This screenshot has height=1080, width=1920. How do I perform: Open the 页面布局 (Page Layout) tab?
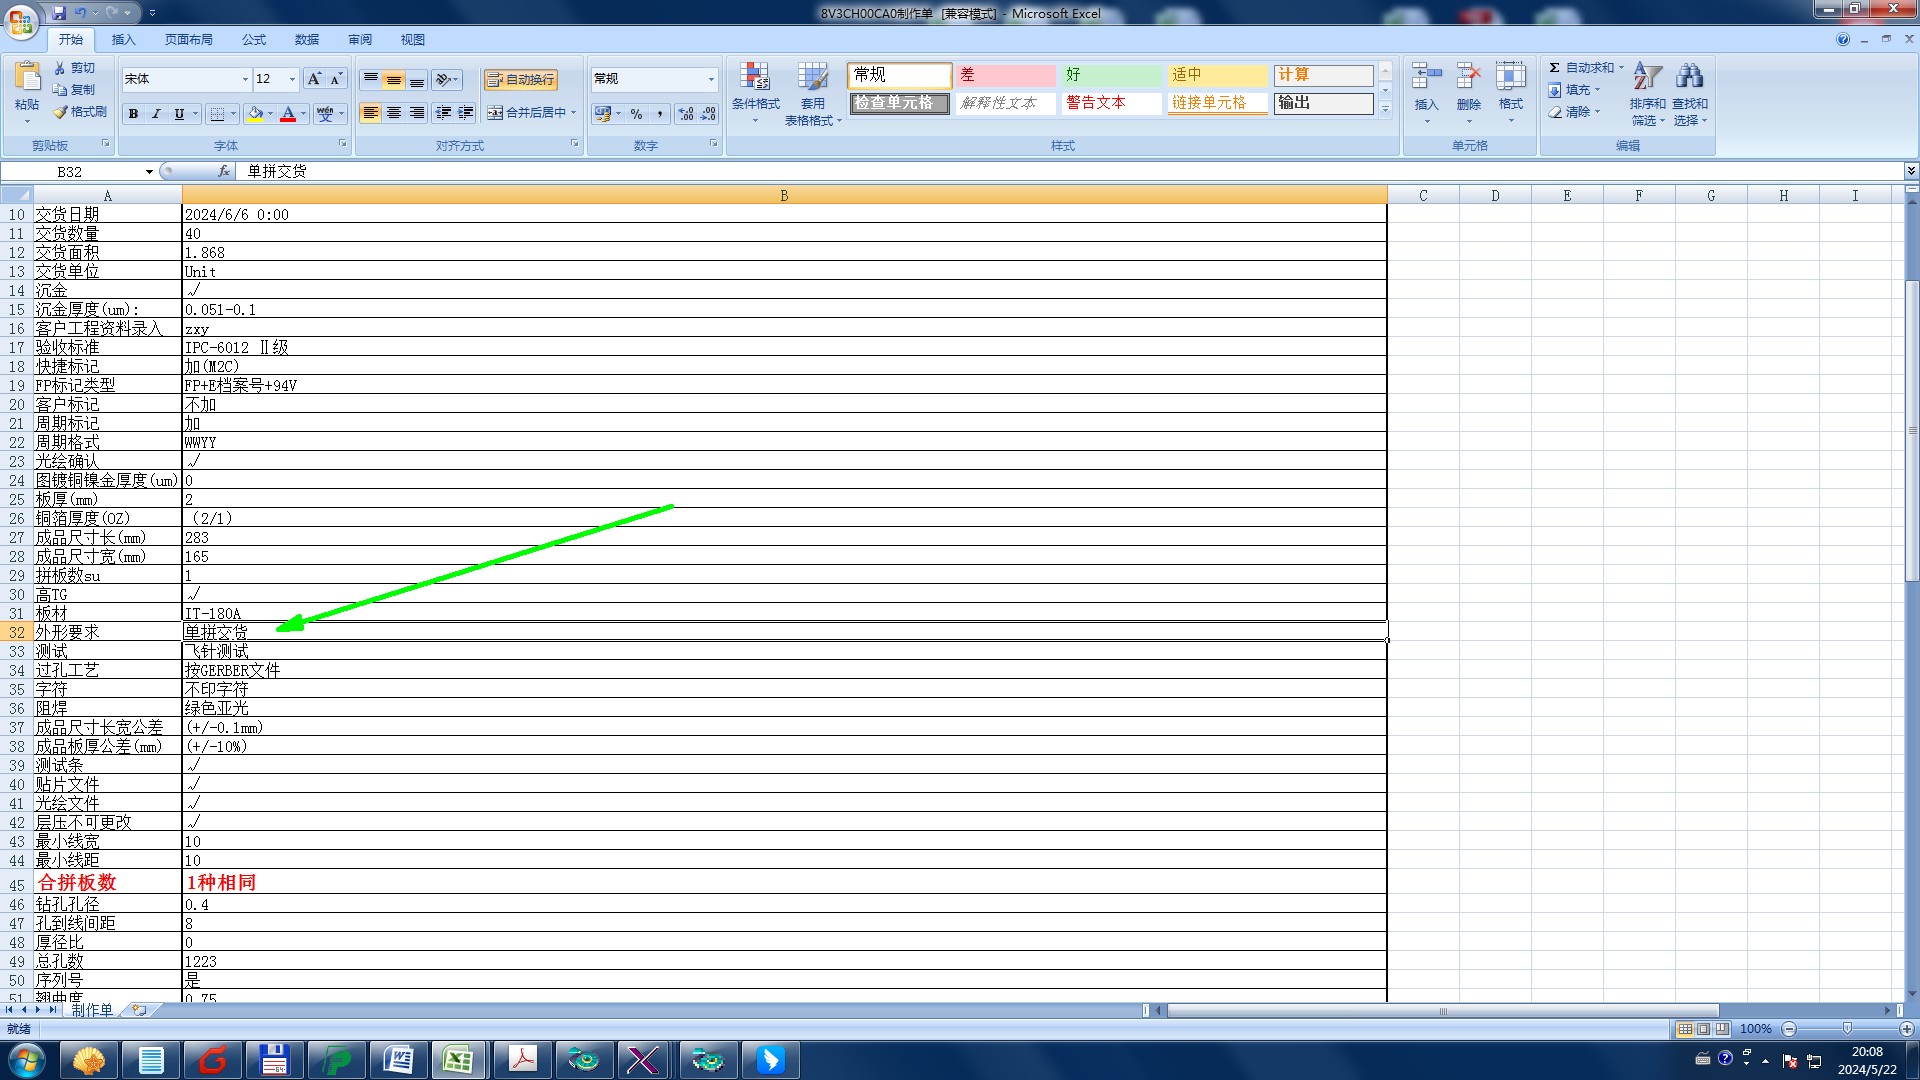[189, 40]
